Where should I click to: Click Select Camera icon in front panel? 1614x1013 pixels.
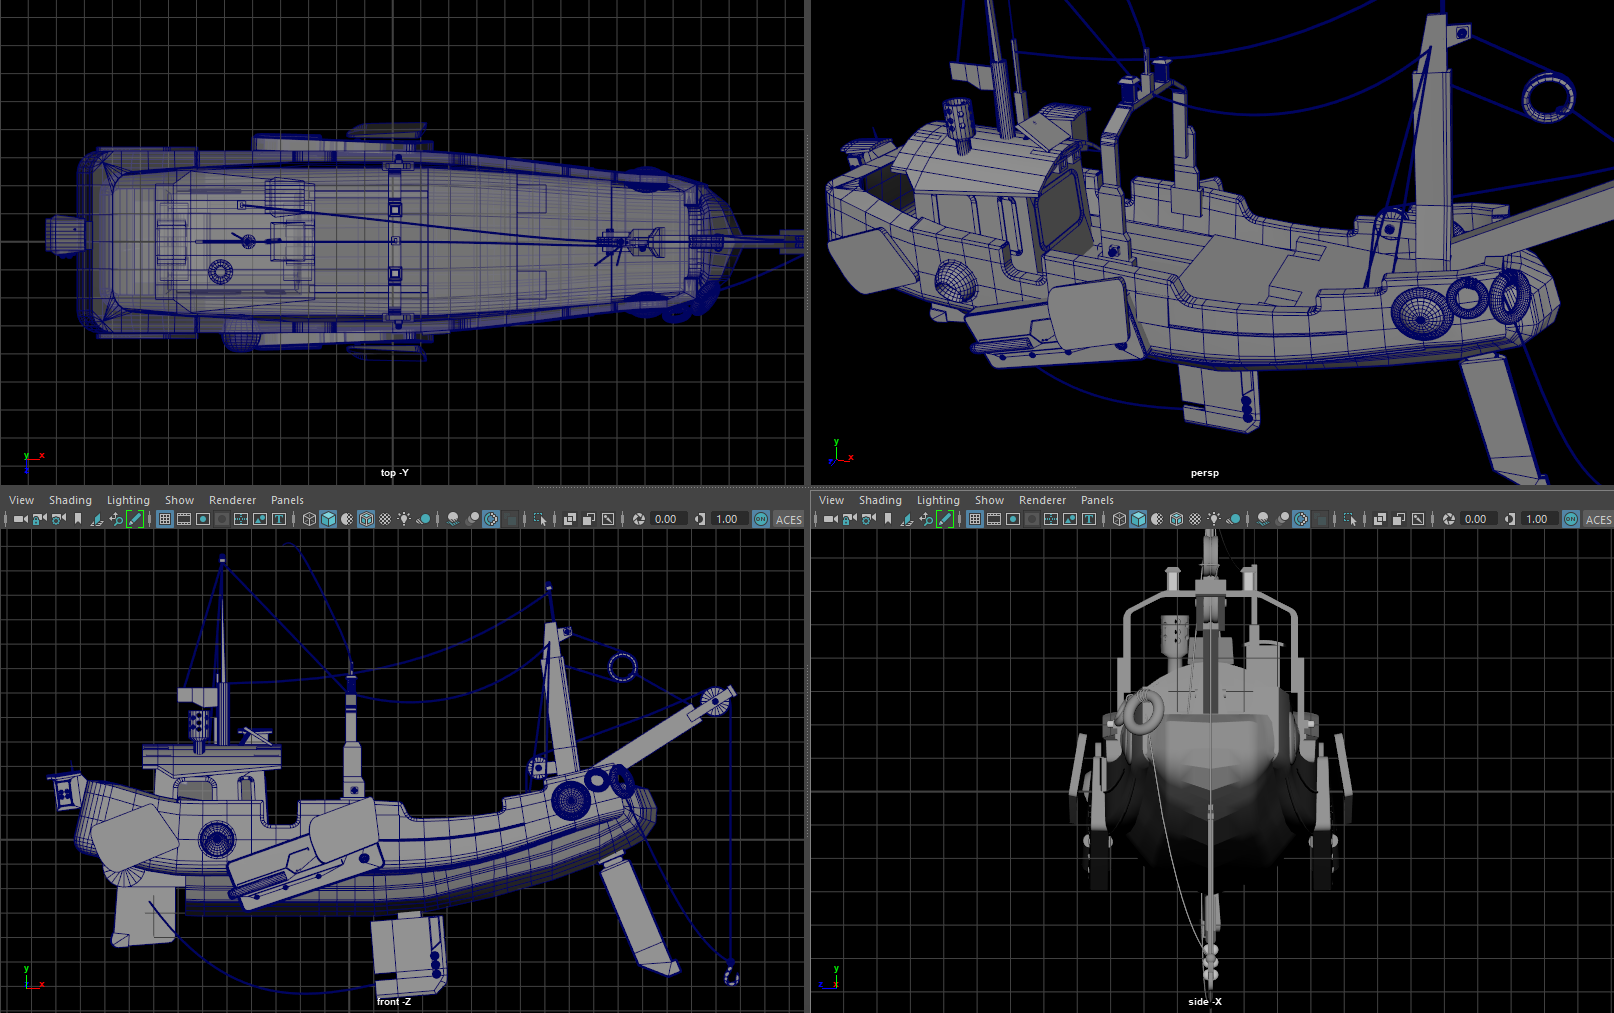(x=20, y=519)
